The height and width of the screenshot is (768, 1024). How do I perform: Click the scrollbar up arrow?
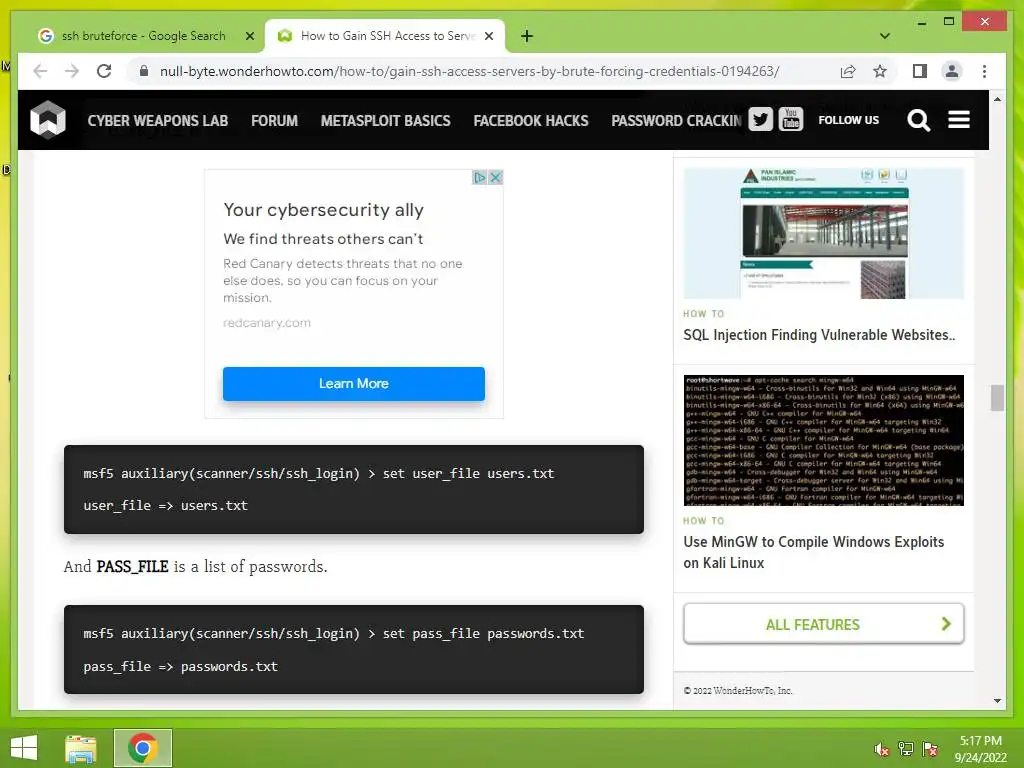point(997,99)
